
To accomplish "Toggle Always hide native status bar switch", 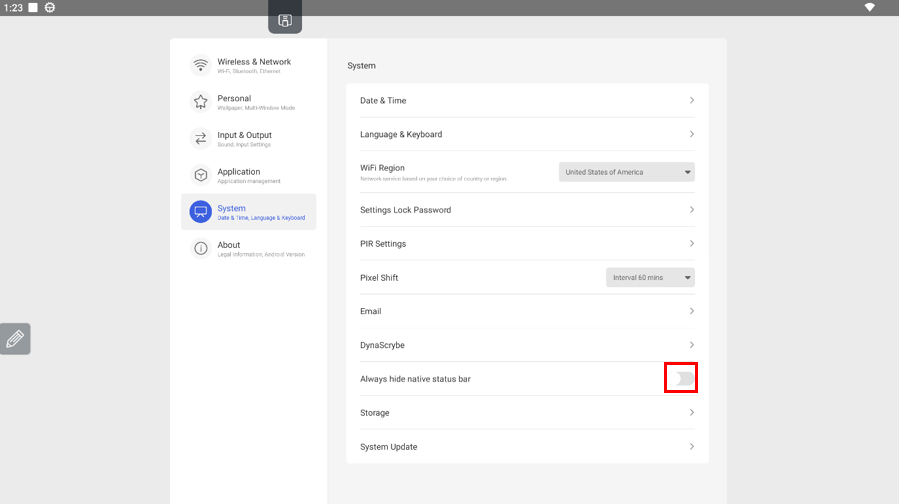I will pyautogui.click(x=681, y=379).
